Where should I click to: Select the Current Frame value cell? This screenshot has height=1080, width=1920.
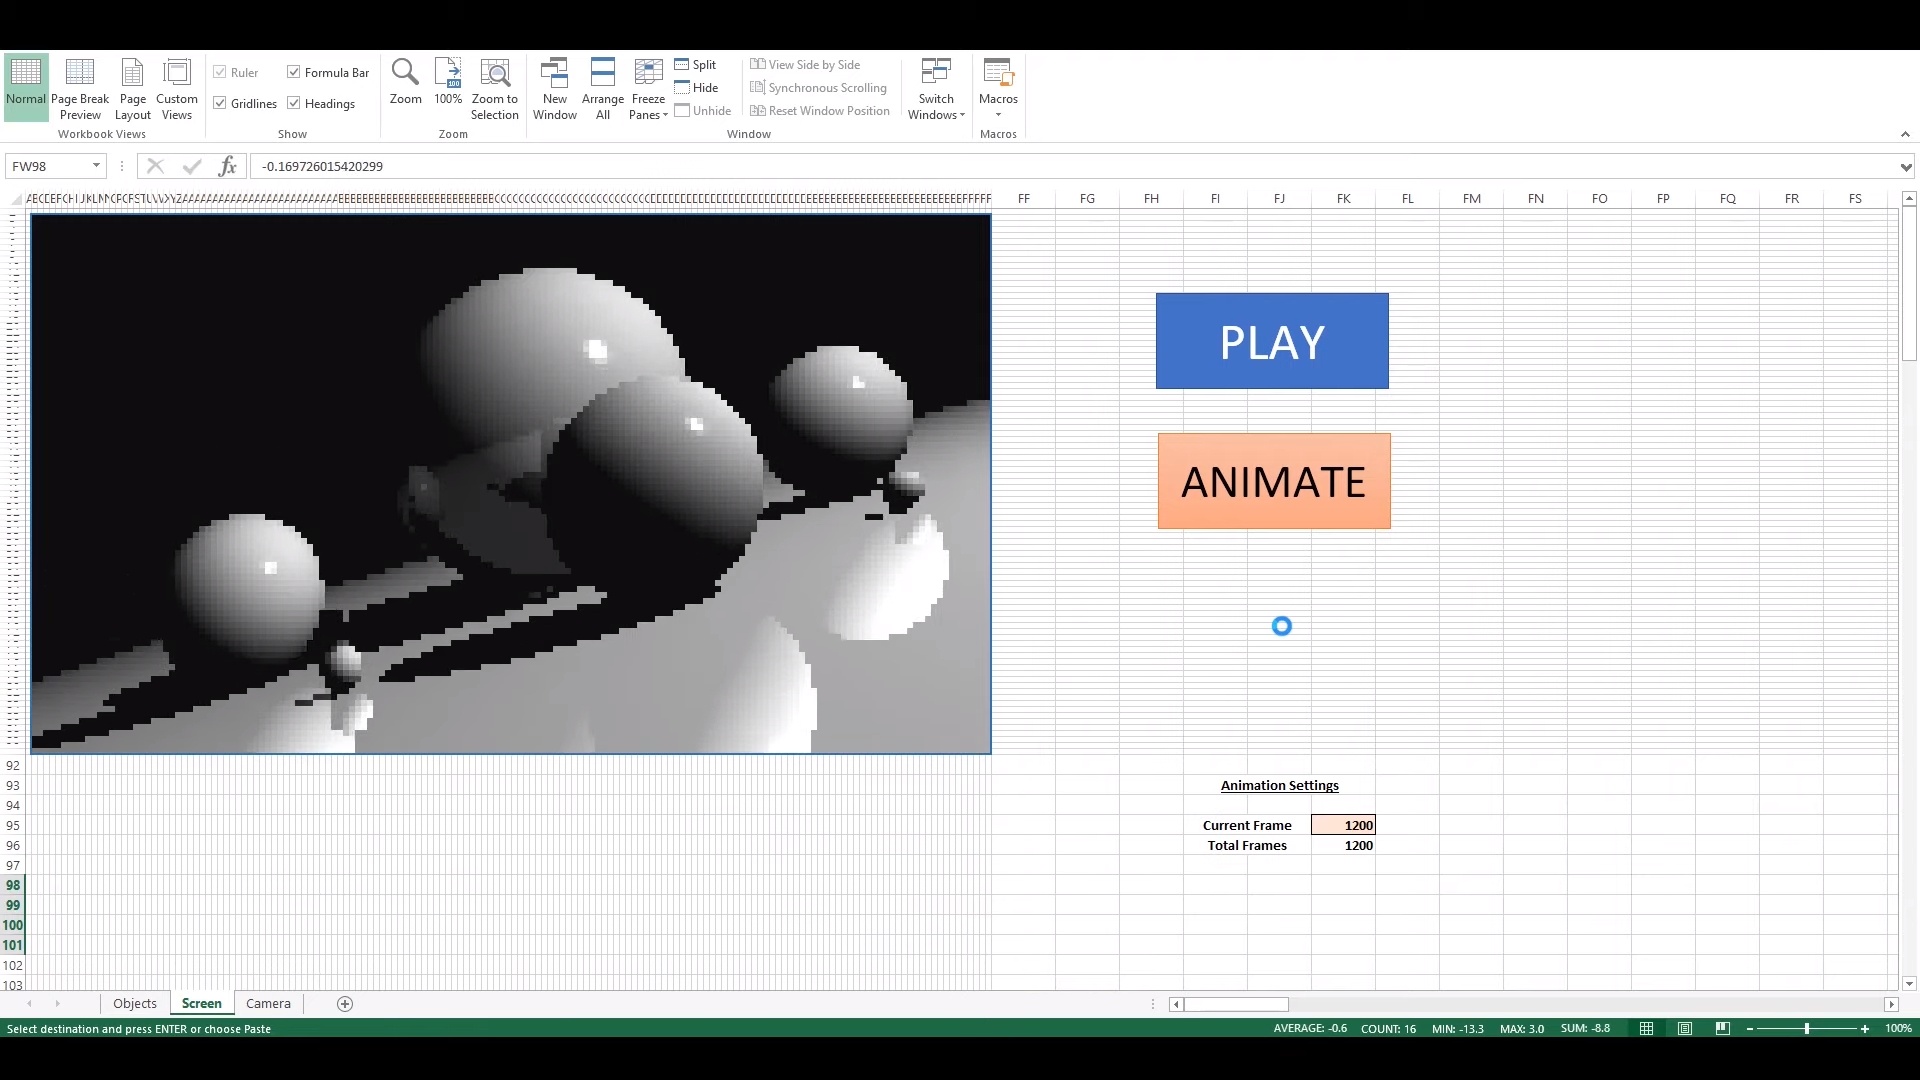(x=1344, y=824)
